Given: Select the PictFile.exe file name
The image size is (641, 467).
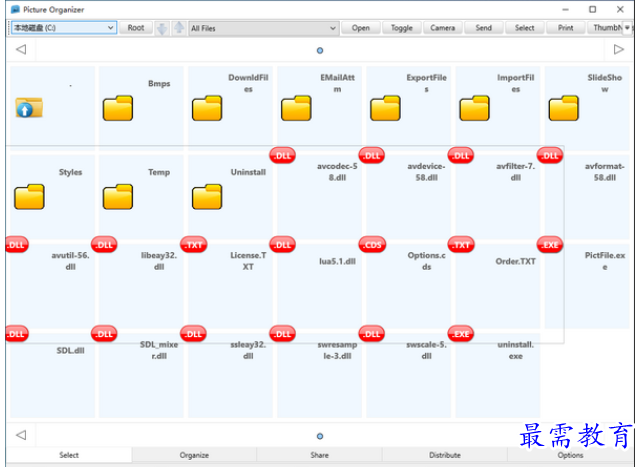Looking at the screenshot, I should [x=605, y=261].
